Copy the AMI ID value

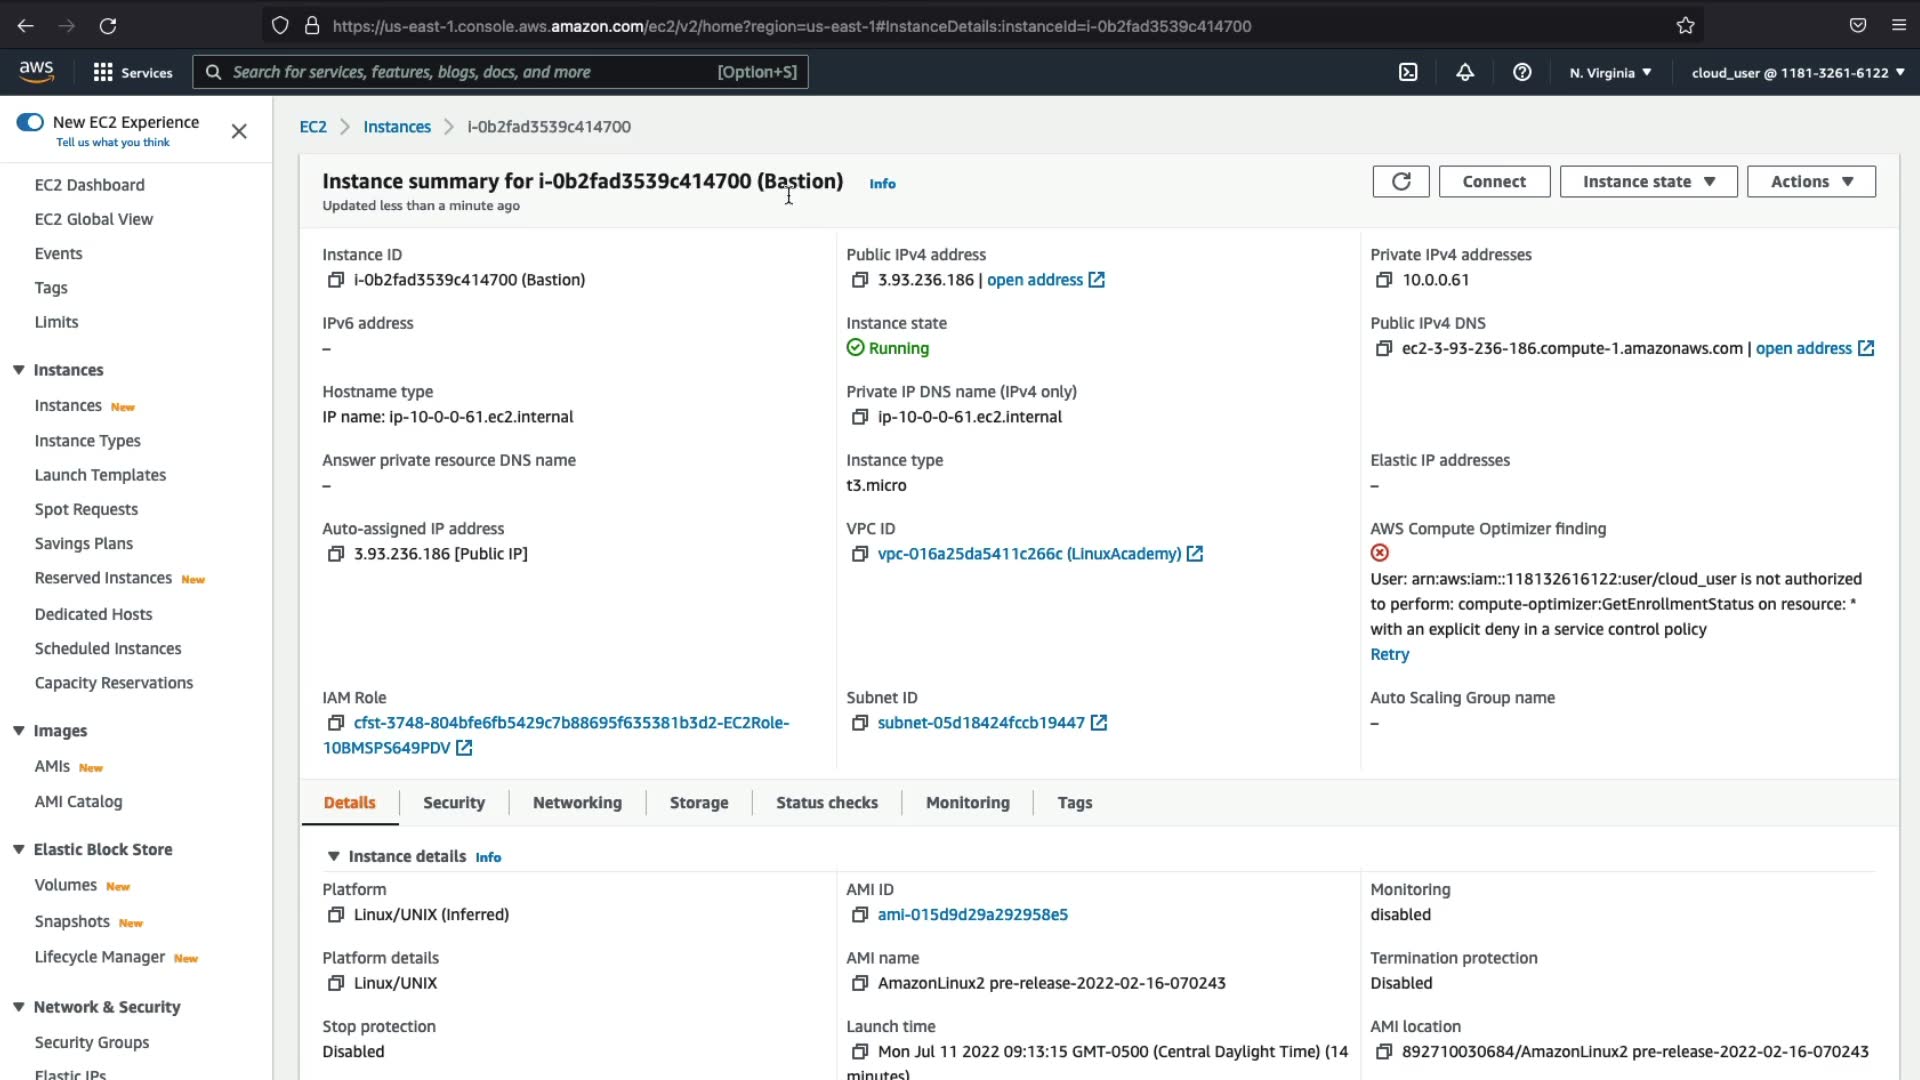(x=859, y=915)
